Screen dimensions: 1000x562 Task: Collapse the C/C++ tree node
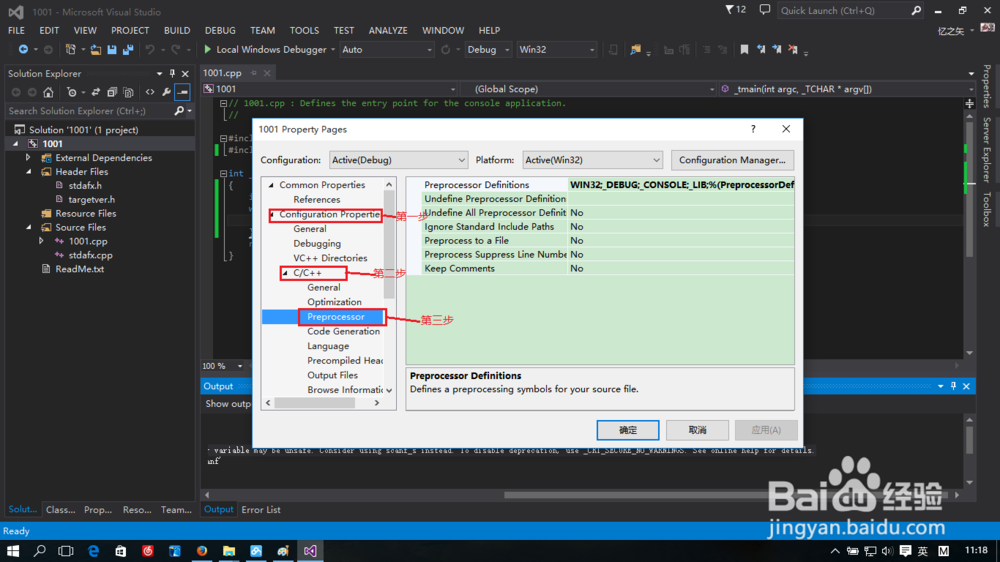click(x=285, y=273)
